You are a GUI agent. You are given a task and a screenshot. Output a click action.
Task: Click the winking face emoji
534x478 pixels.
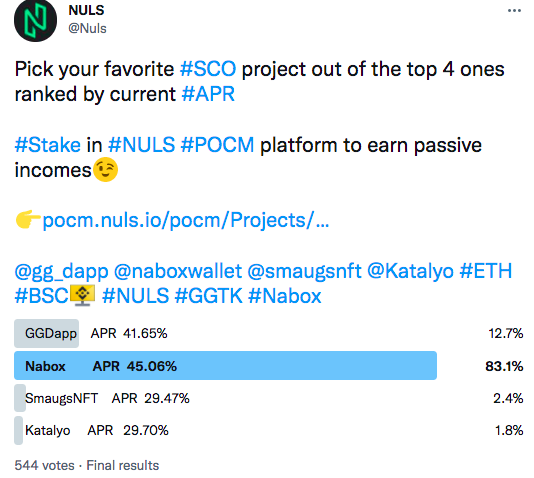tap(106, 170)
